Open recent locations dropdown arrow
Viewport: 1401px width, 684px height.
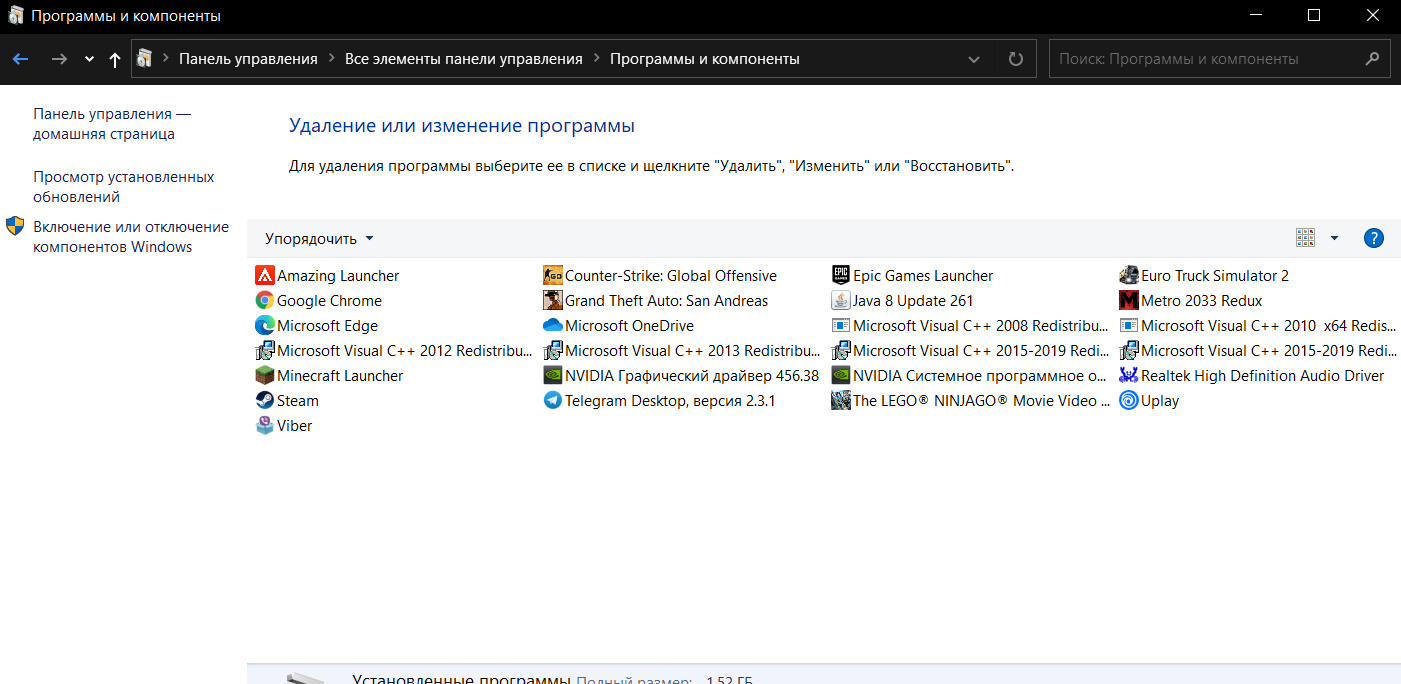tap(89, 59)
